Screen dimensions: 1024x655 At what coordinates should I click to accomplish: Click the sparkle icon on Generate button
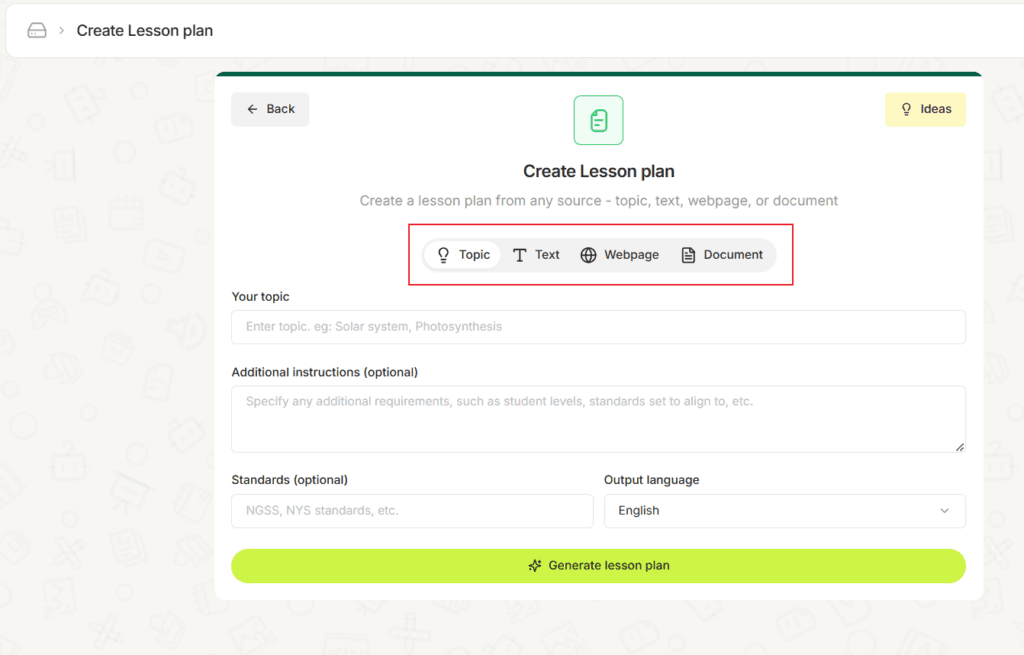[536, 566]
